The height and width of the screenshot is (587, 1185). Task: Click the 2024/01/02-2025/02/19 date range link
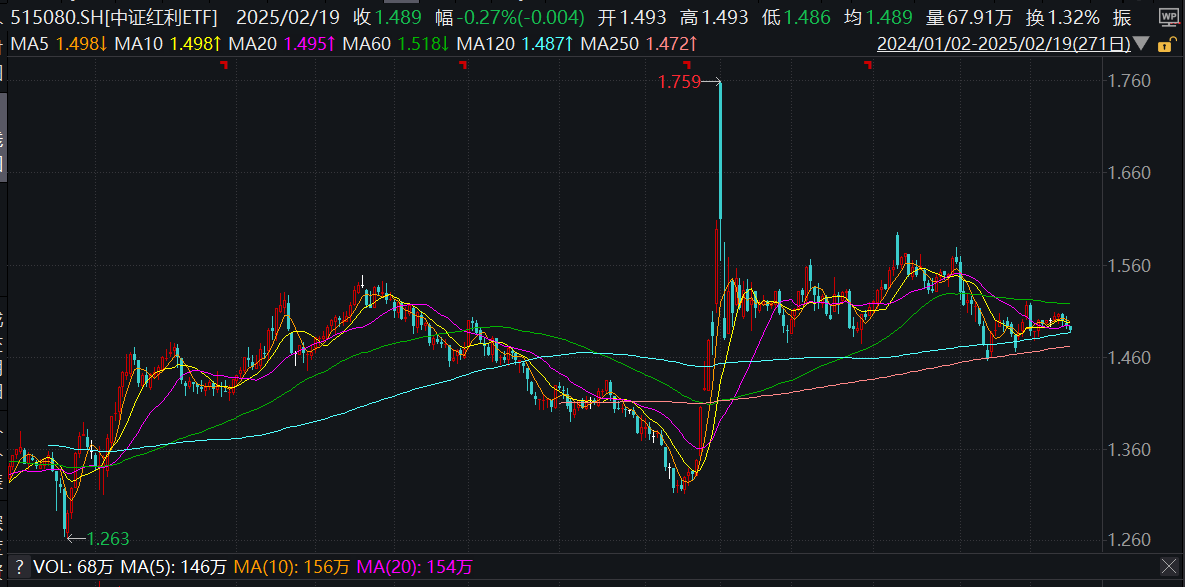point(1004,45)
